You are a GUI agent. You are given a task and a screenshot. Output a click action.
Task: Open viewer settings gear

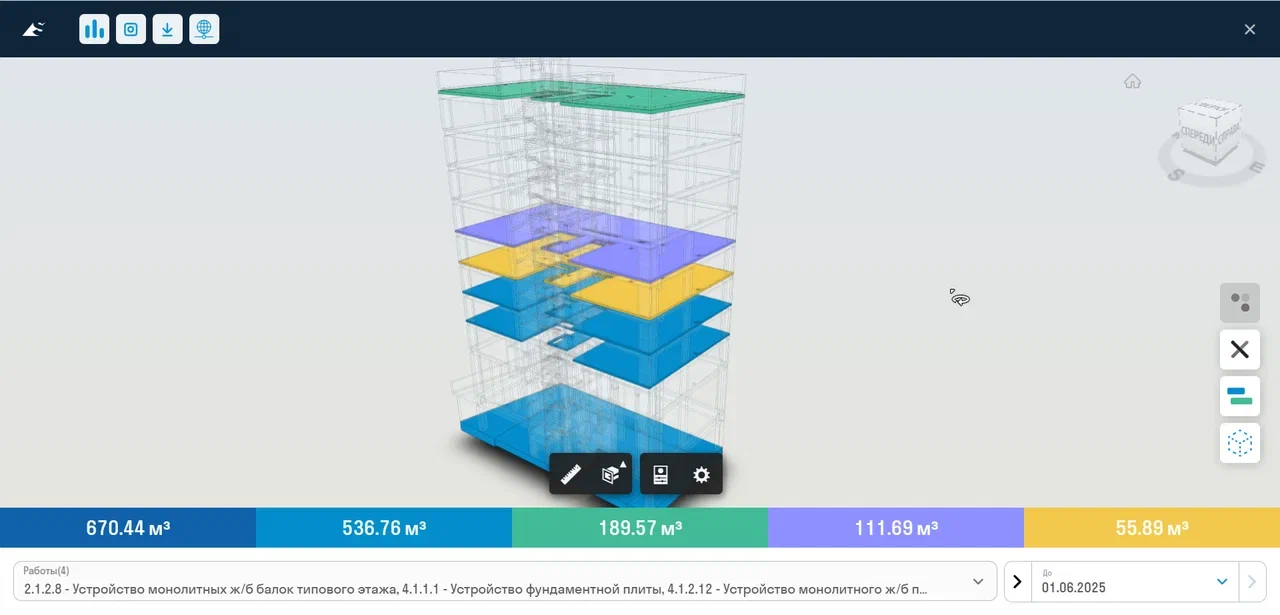coord(701,475)
